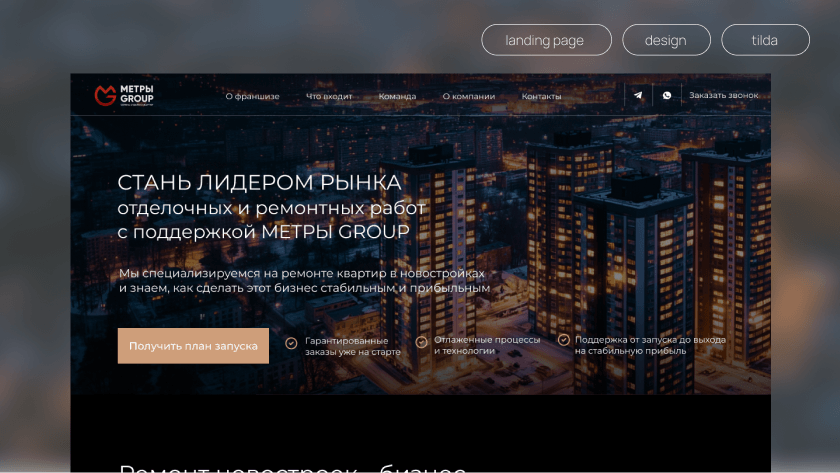Open the О франшизе menu item
Viewport: 840px width, 473px height.
coord(252,96)
